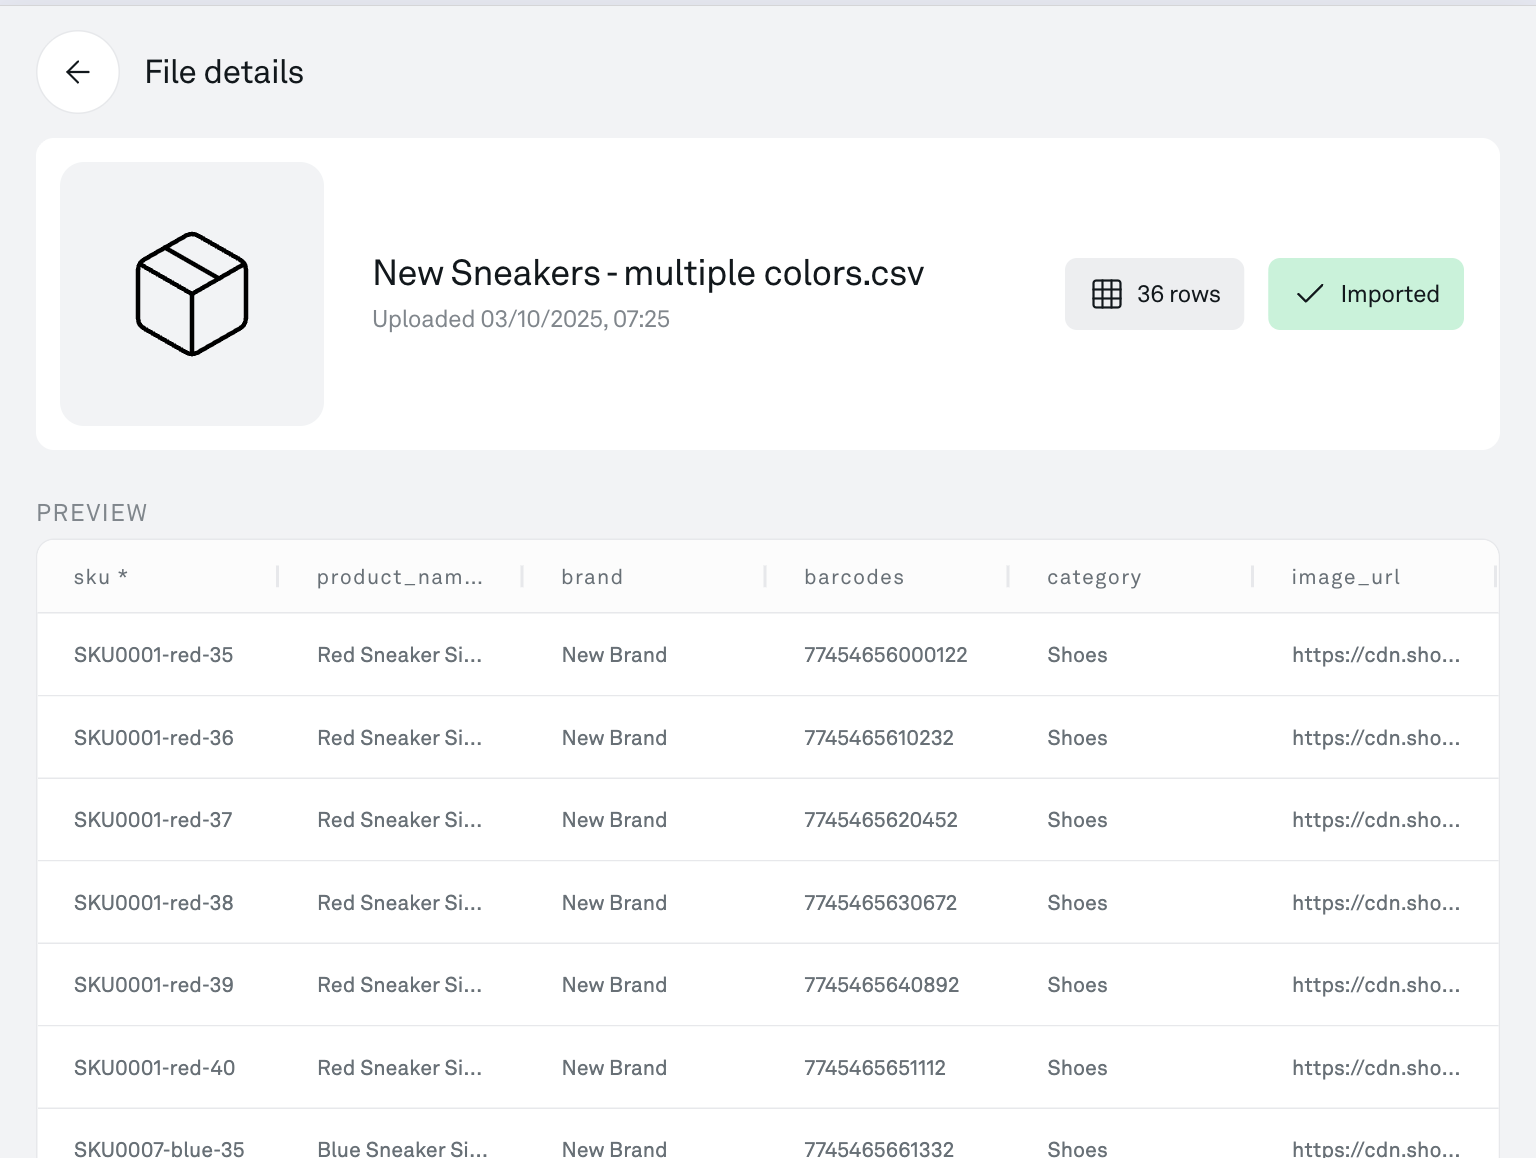Click the Imported checkmark icon
This screenshot has height=1158, width=1536.
point(1309,294)
